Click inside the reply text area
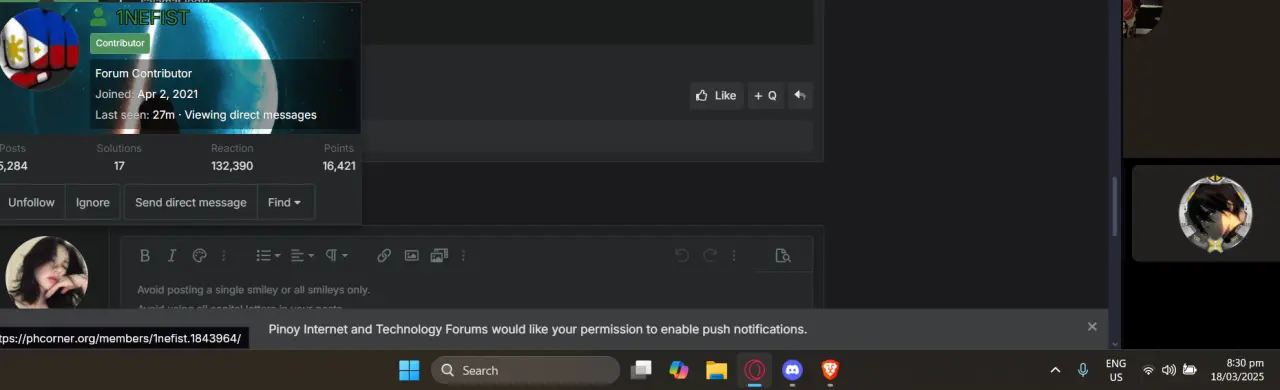 (x=467, y=292)
